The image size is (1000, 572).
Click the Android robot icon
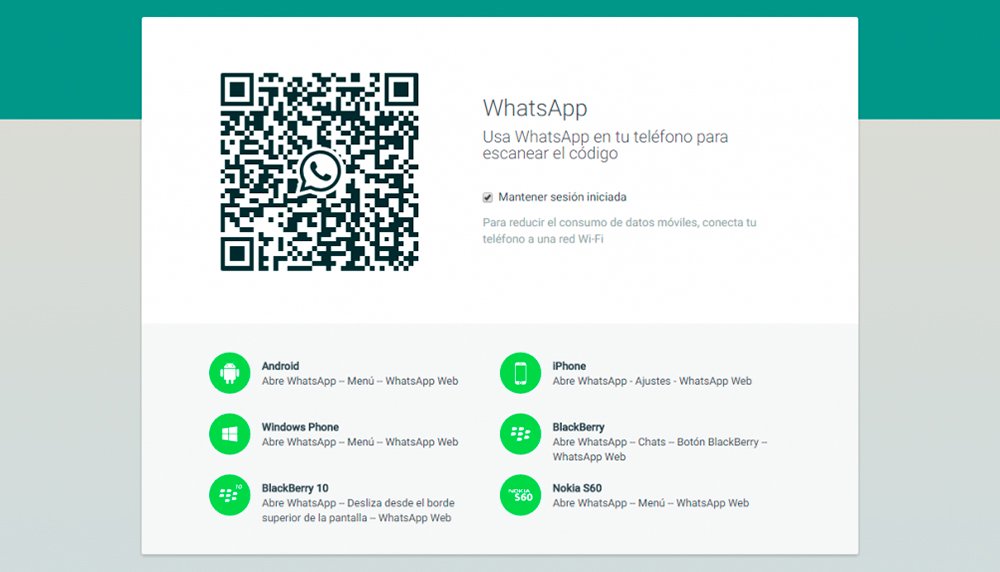click(230, 373)
